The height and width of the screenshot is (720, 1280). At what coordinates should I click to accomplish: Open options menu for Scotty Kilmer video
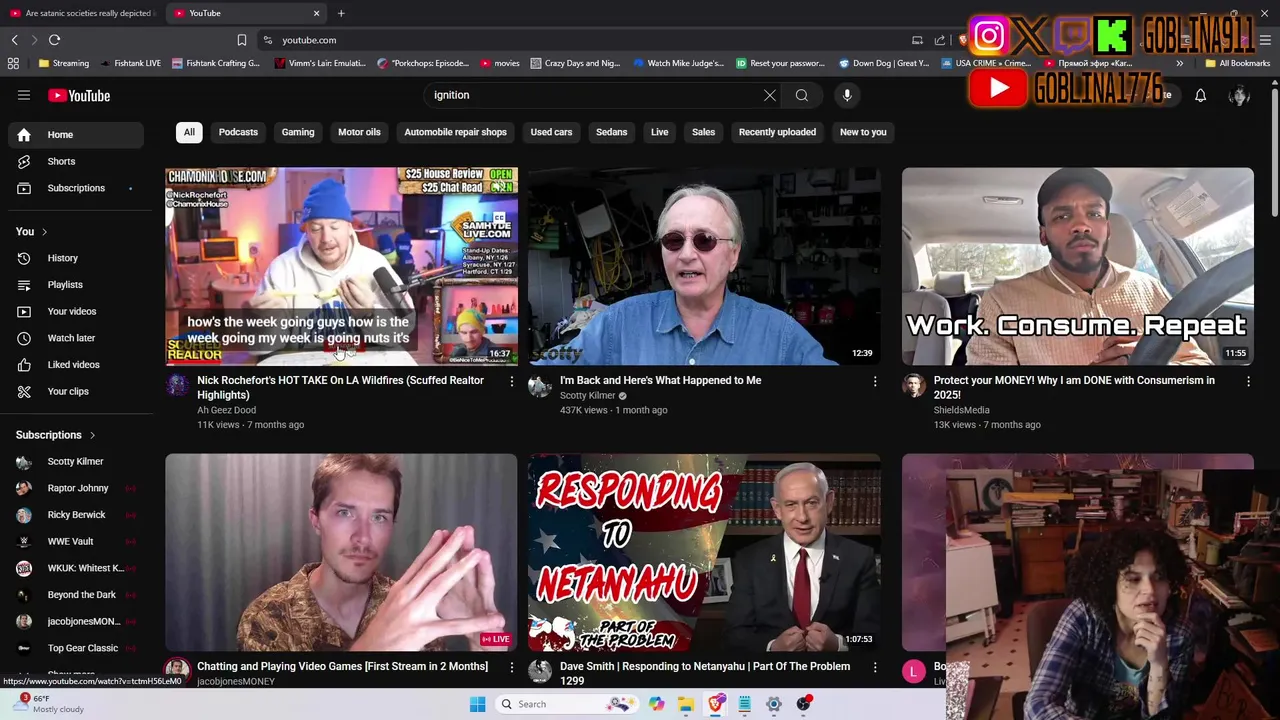pos(875,381)
